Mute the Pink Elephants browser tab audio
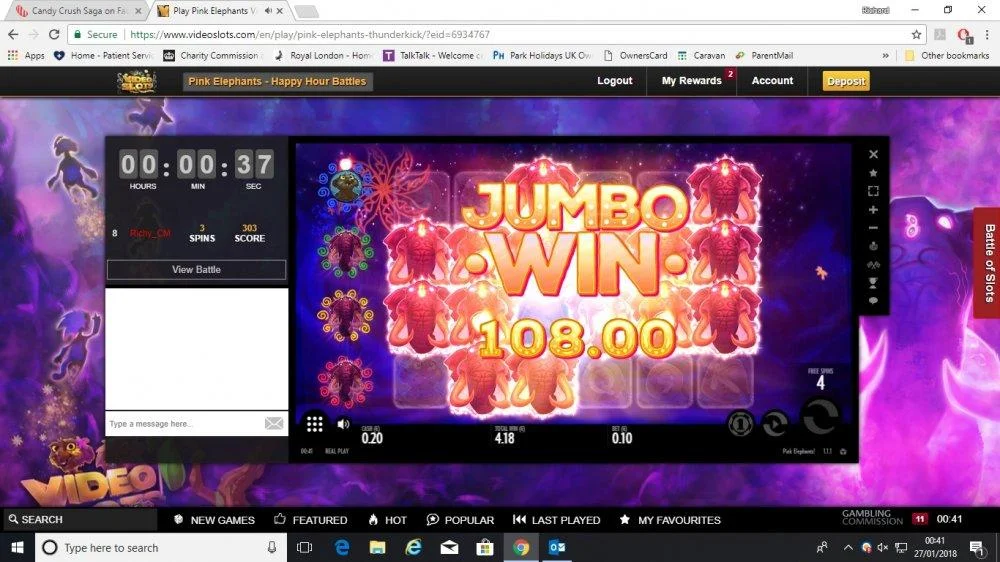This screenshot has width=1000, height=562. click(267, 11)
